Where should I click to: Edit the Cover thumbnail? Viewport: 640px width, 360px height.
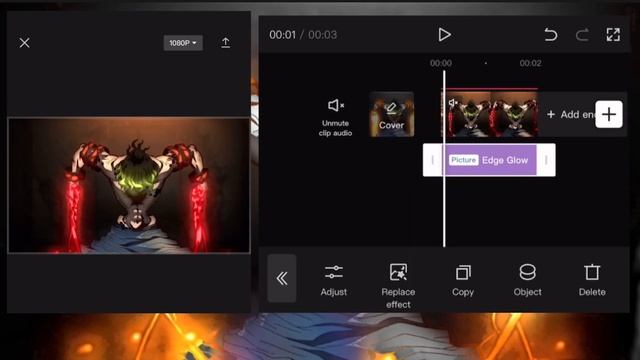pos(391,114)
